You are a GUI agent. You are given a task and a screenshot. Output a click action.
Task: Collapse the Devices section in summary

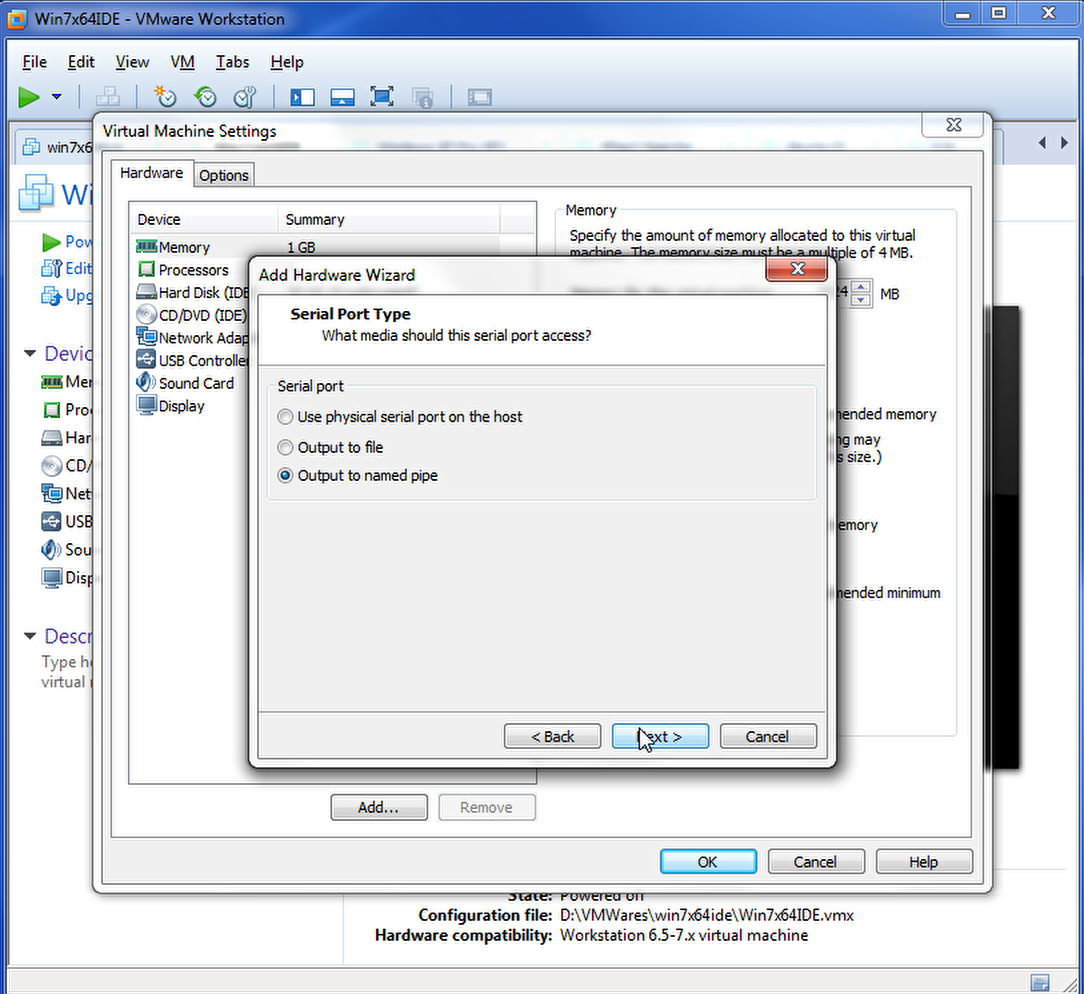point(30,354)
